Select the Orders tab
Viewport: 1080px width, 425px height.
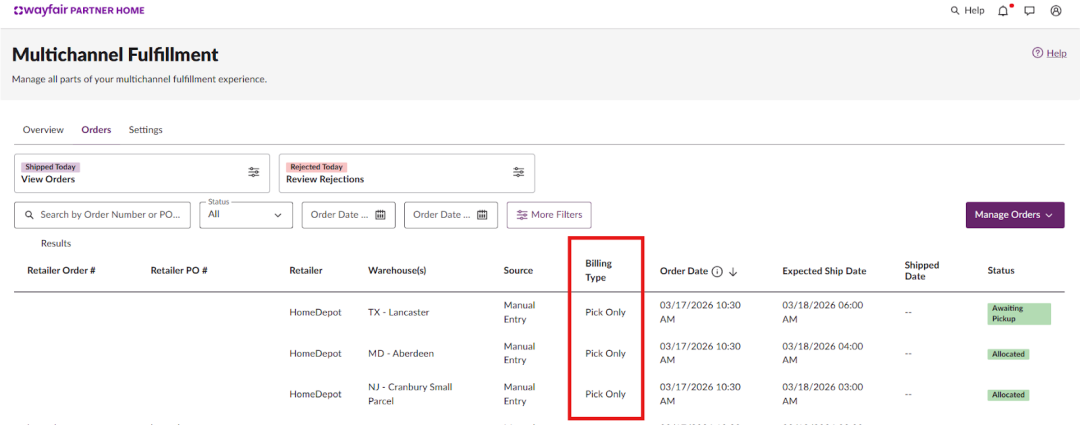click(x=96, y=130)
